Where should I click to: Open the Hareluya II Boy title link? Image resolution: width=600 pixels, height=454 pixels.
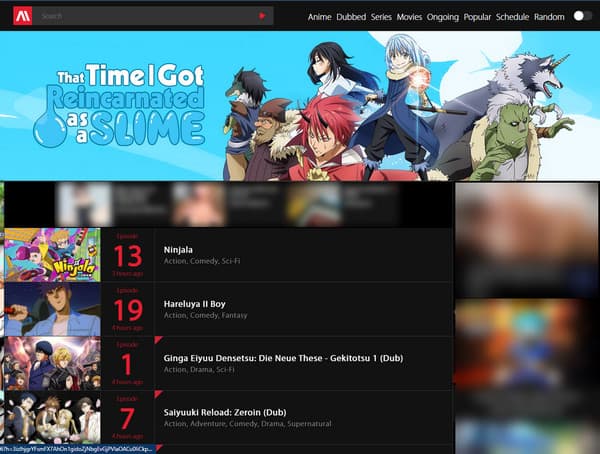[x=194, y=304]
